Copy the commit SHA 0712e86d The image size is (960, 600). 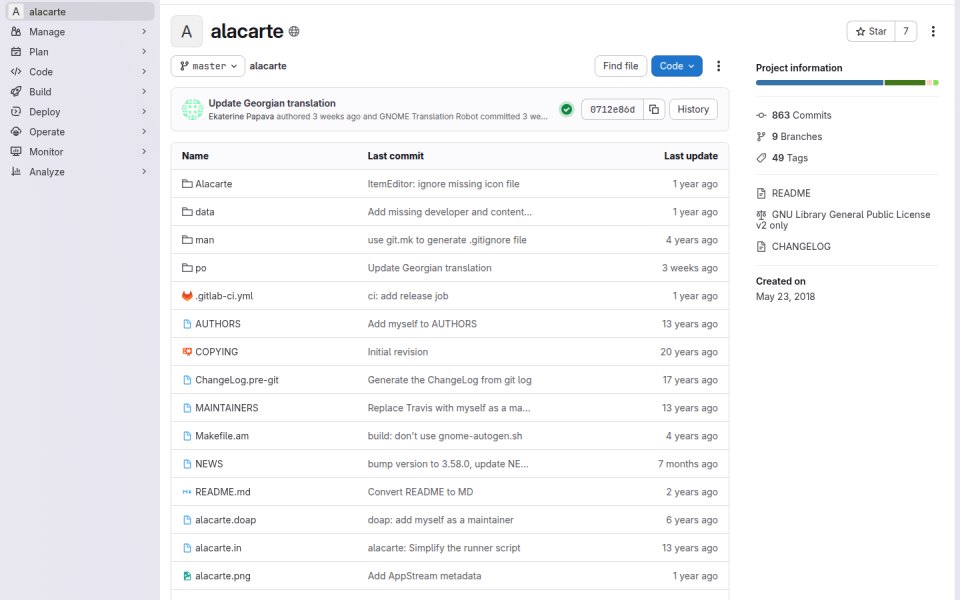click(x=654, y=110)
